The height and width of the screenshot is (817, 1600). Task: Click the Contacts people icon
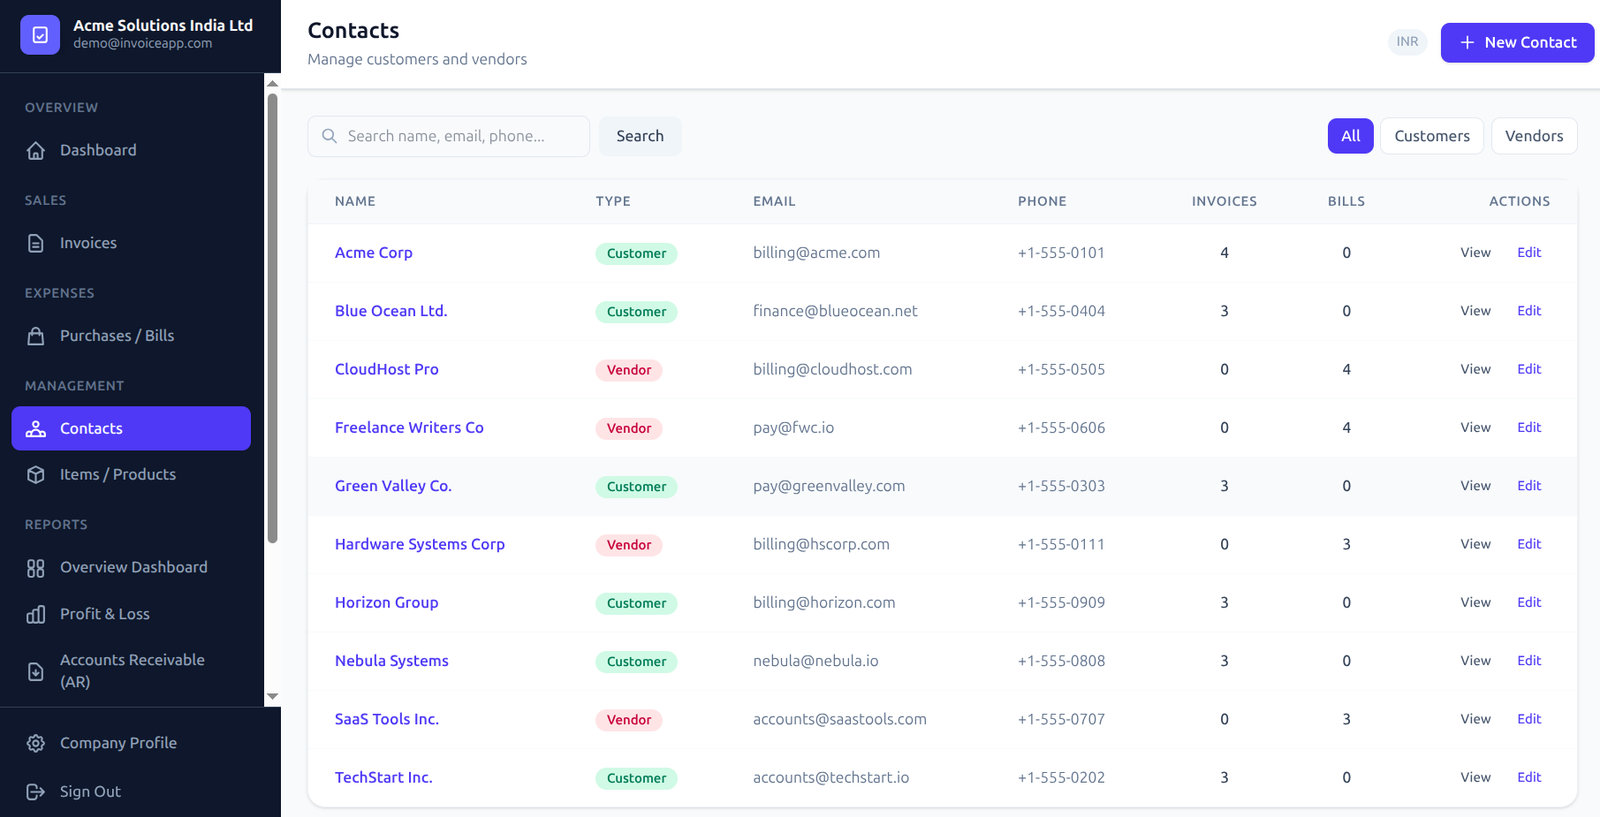click(x=36, y=428)
